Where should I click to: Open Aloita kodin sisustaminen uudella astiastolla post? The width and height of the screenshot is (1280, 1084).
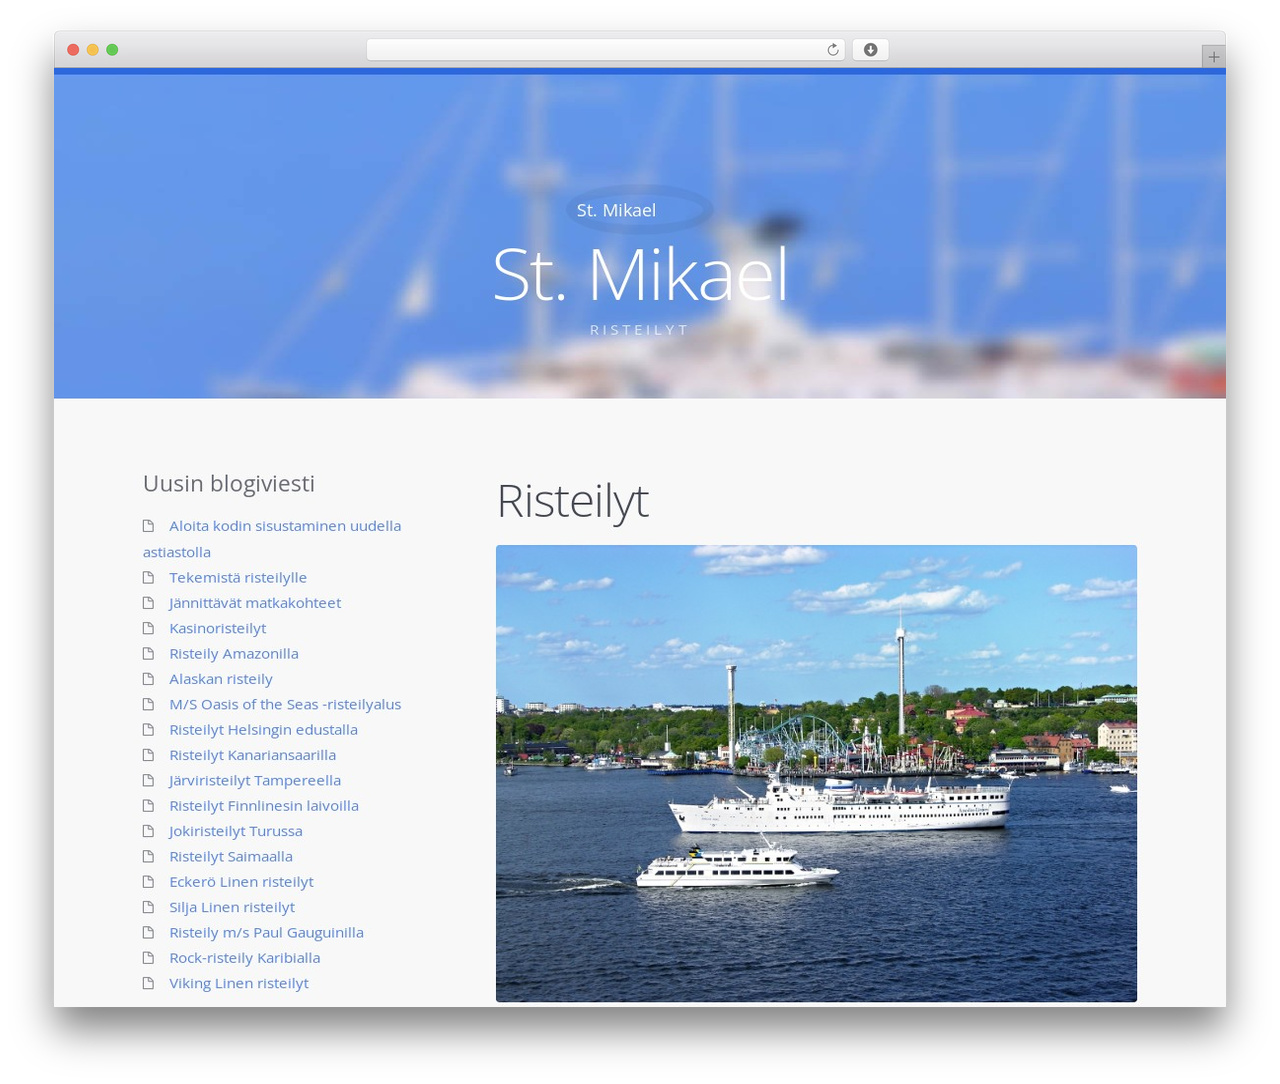click(x=272, y=538)
